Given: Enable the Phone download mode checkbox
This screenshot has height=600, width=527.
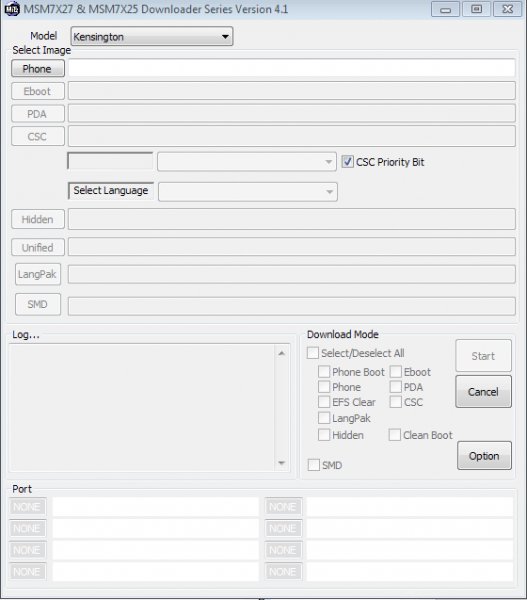Looking at the screenshot, I should pos(324,387).
